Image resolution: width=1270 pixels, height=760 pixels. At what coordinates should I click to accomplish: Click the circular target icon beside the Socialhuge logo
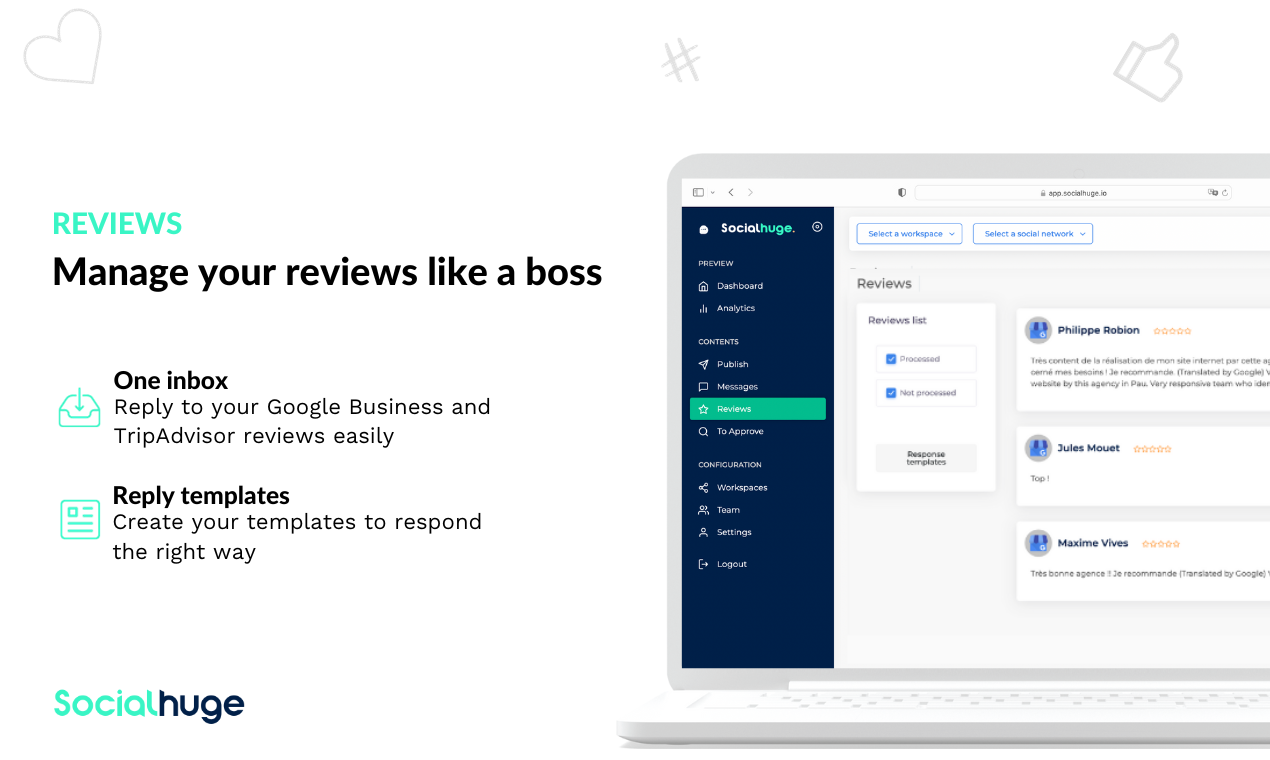[x=817, y=227]
